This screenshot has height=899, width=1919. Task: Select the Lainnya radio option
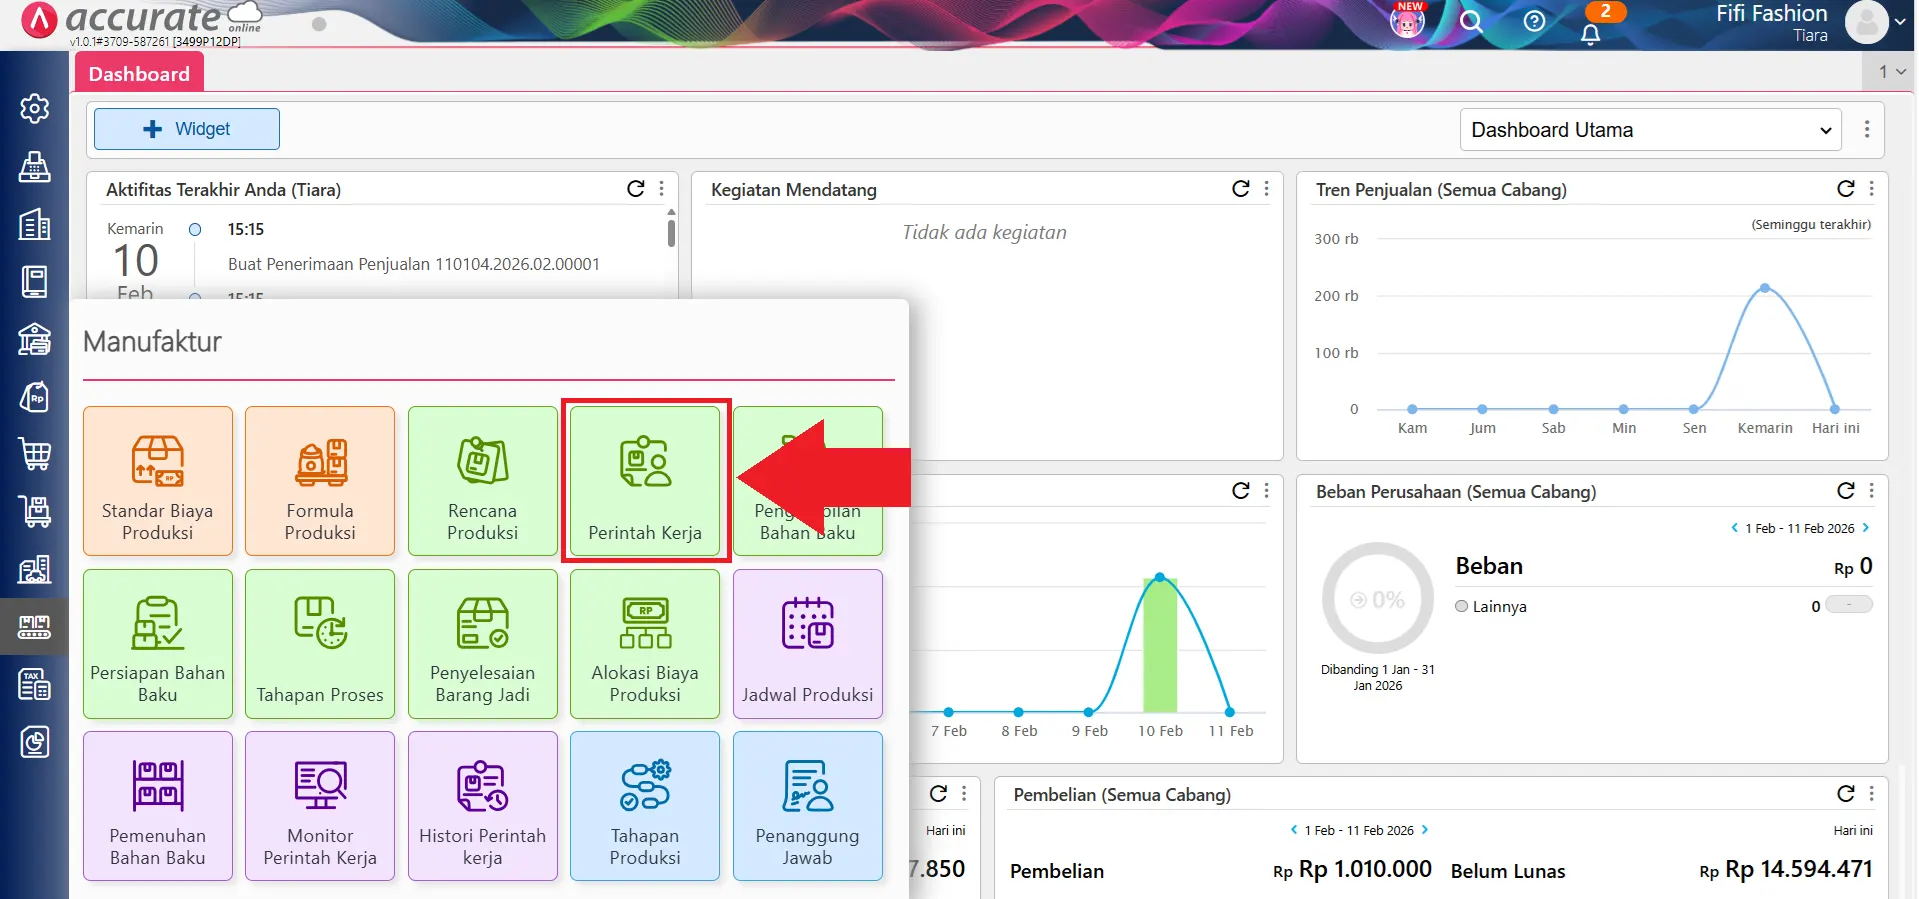pos(1462,606)
